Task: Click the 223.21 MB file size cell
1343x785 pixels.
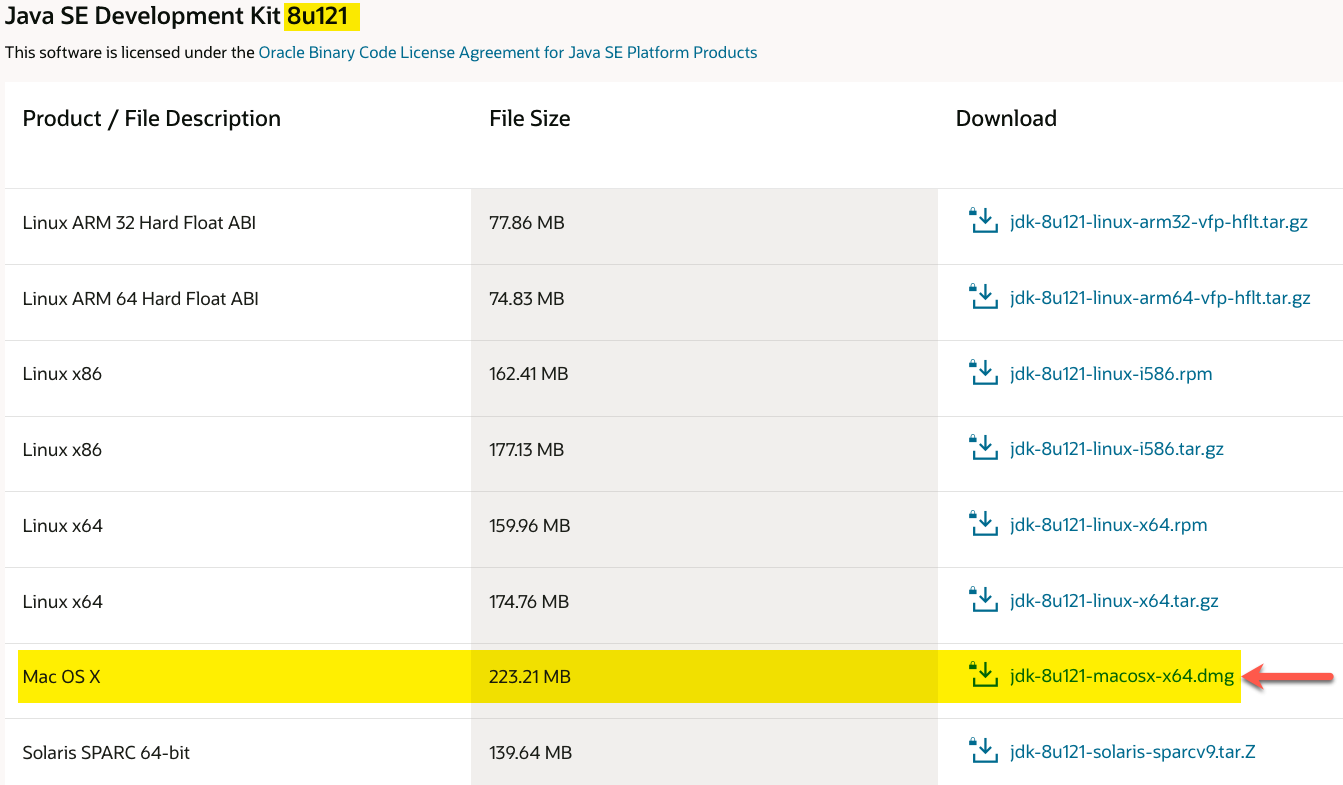Action: click(530, 677)
